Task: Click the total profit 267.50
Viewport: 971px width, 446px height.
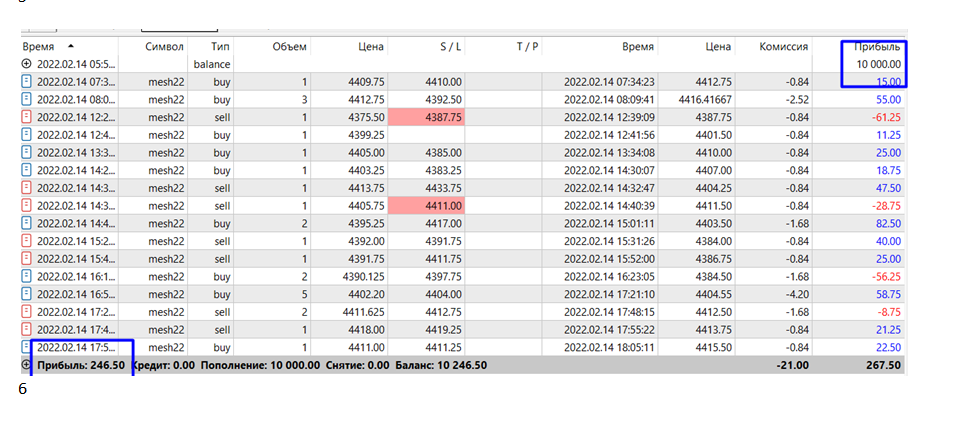Action: click(x=884, y=365)
